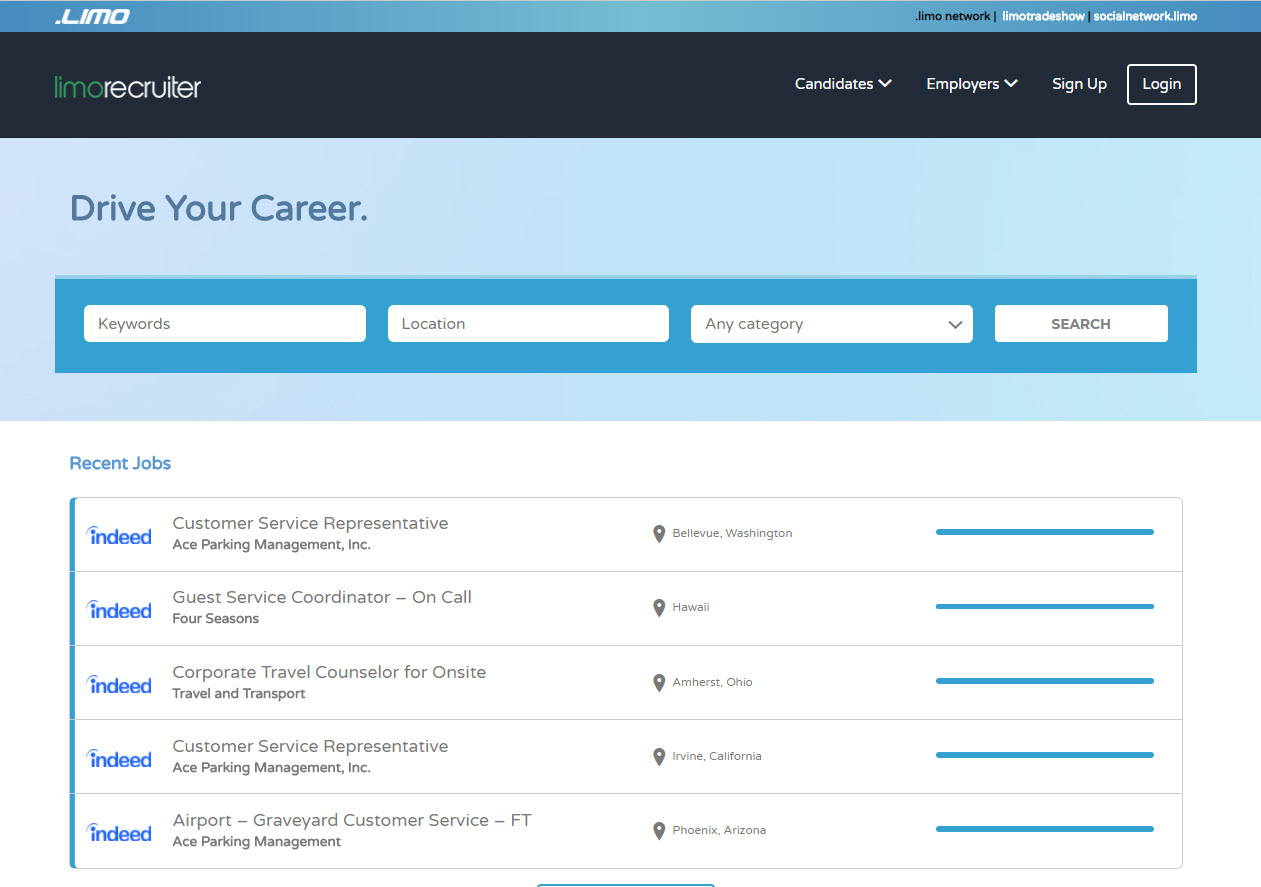Screen dimensions: 1261x887
Task: Open the Sign Up page
Action: [x=1079, y=84]
